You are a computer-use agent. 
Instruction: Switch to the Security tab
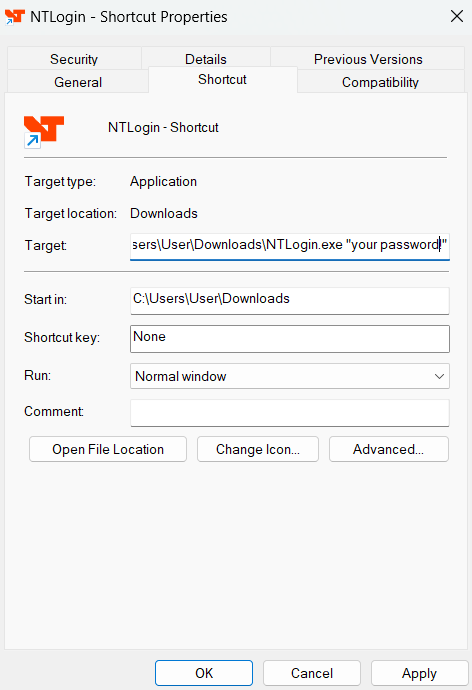[x=74, y=59]
